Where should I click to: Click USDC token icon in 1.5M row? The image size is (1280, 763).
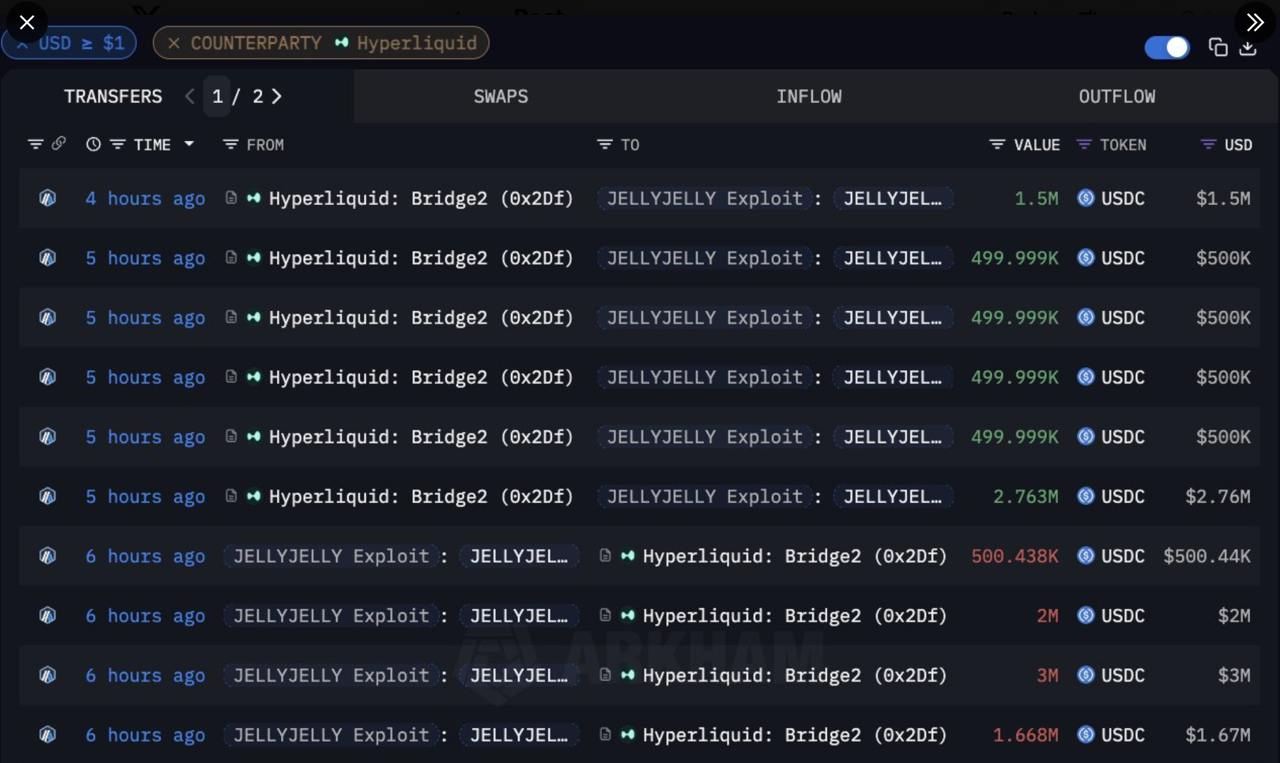(1086, 198)
